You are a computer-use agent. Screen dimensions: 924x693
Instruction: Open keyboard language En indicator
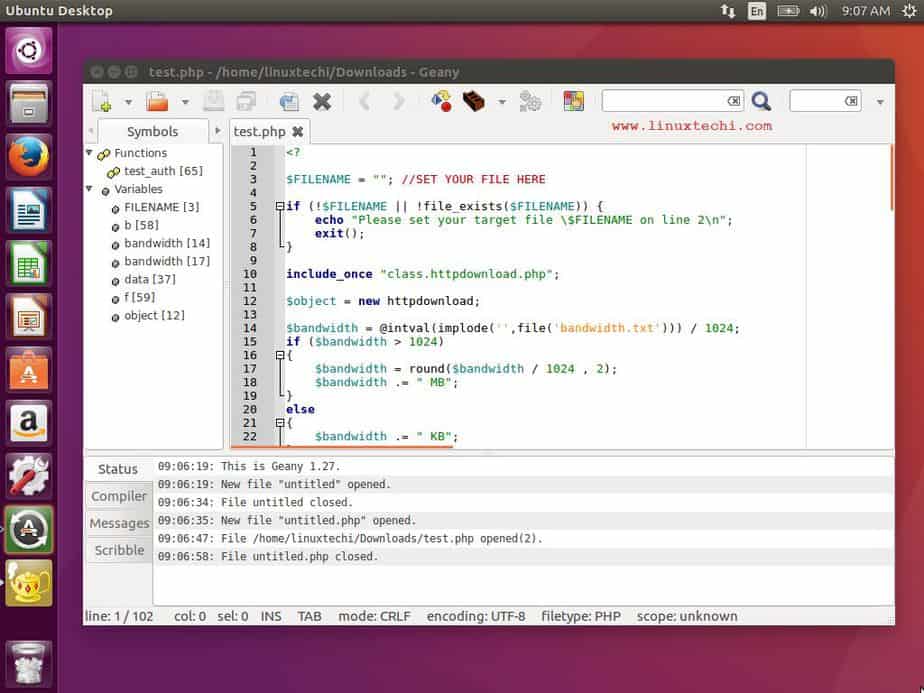coord(757,11)
